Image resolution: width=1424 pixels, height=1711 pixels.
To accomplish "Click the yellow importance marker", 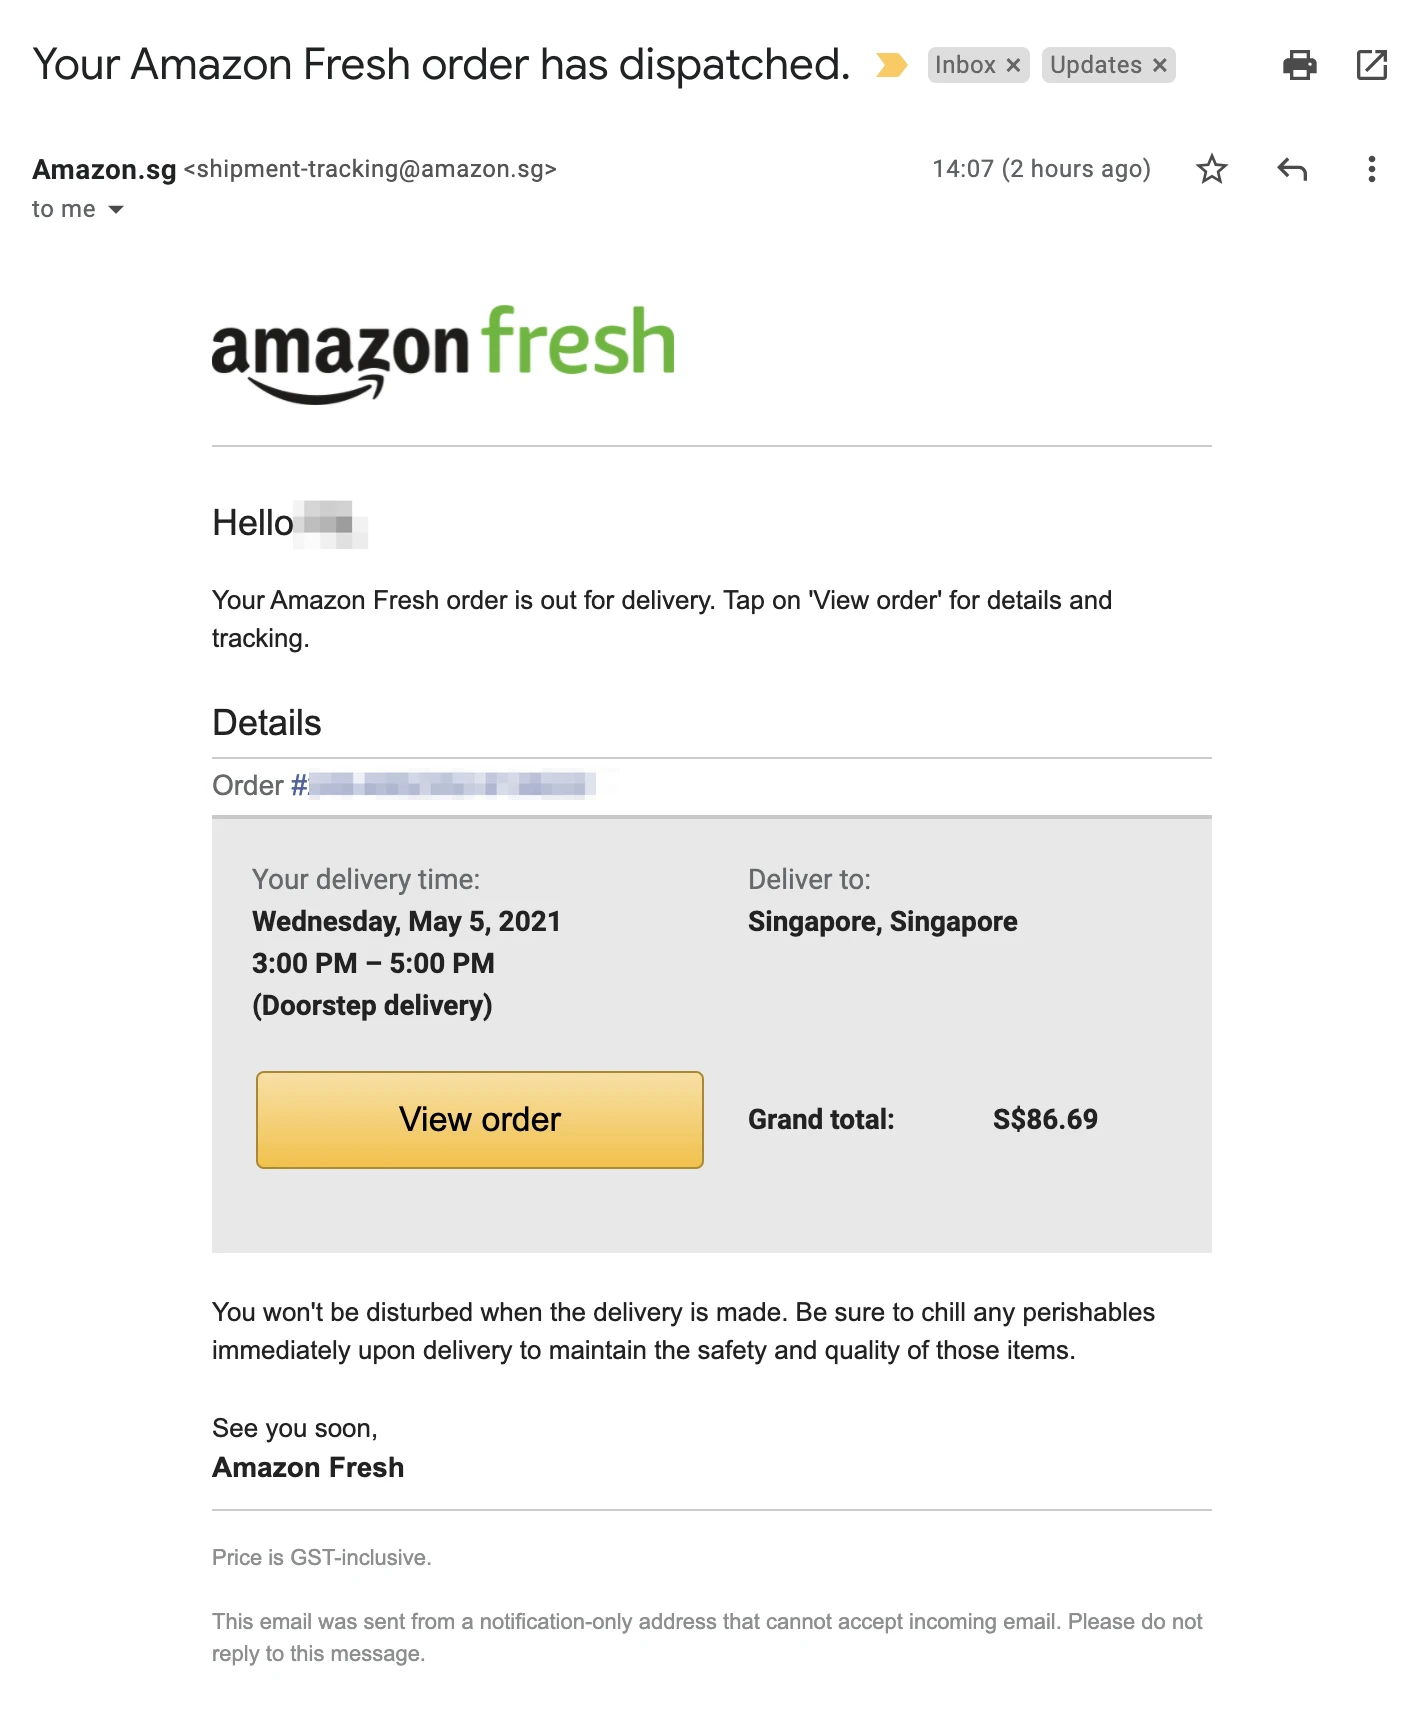I will point(891,65).
